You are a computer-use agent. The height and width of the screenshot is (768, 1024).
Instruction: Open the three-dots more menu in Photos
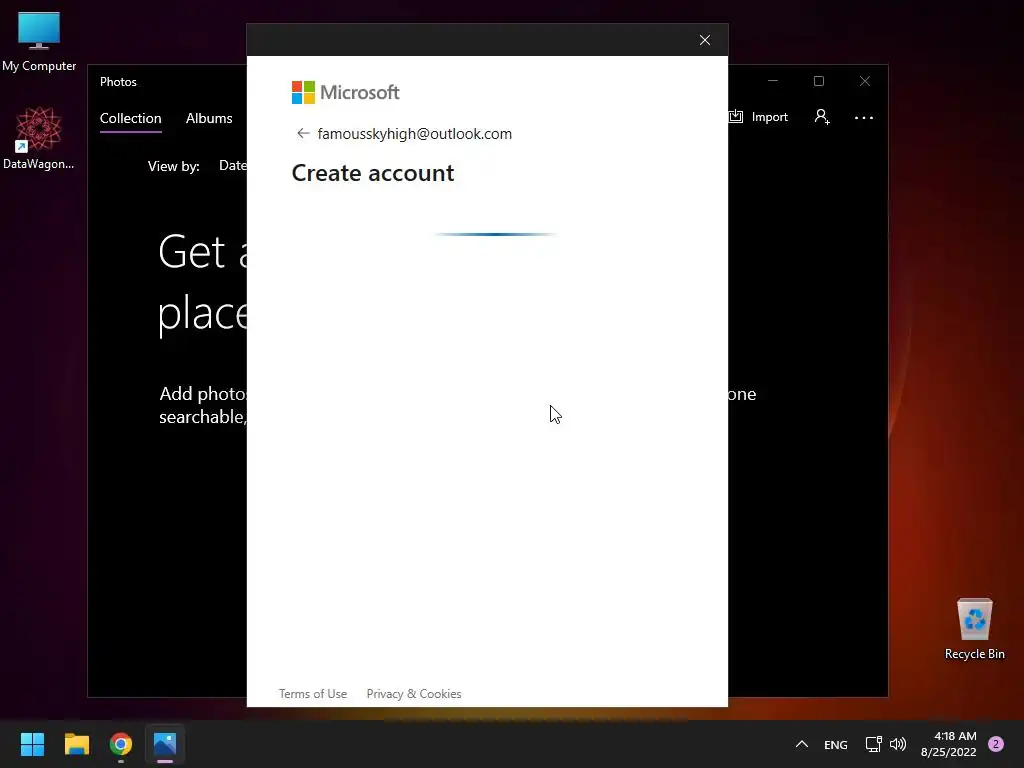pos(863,118)
